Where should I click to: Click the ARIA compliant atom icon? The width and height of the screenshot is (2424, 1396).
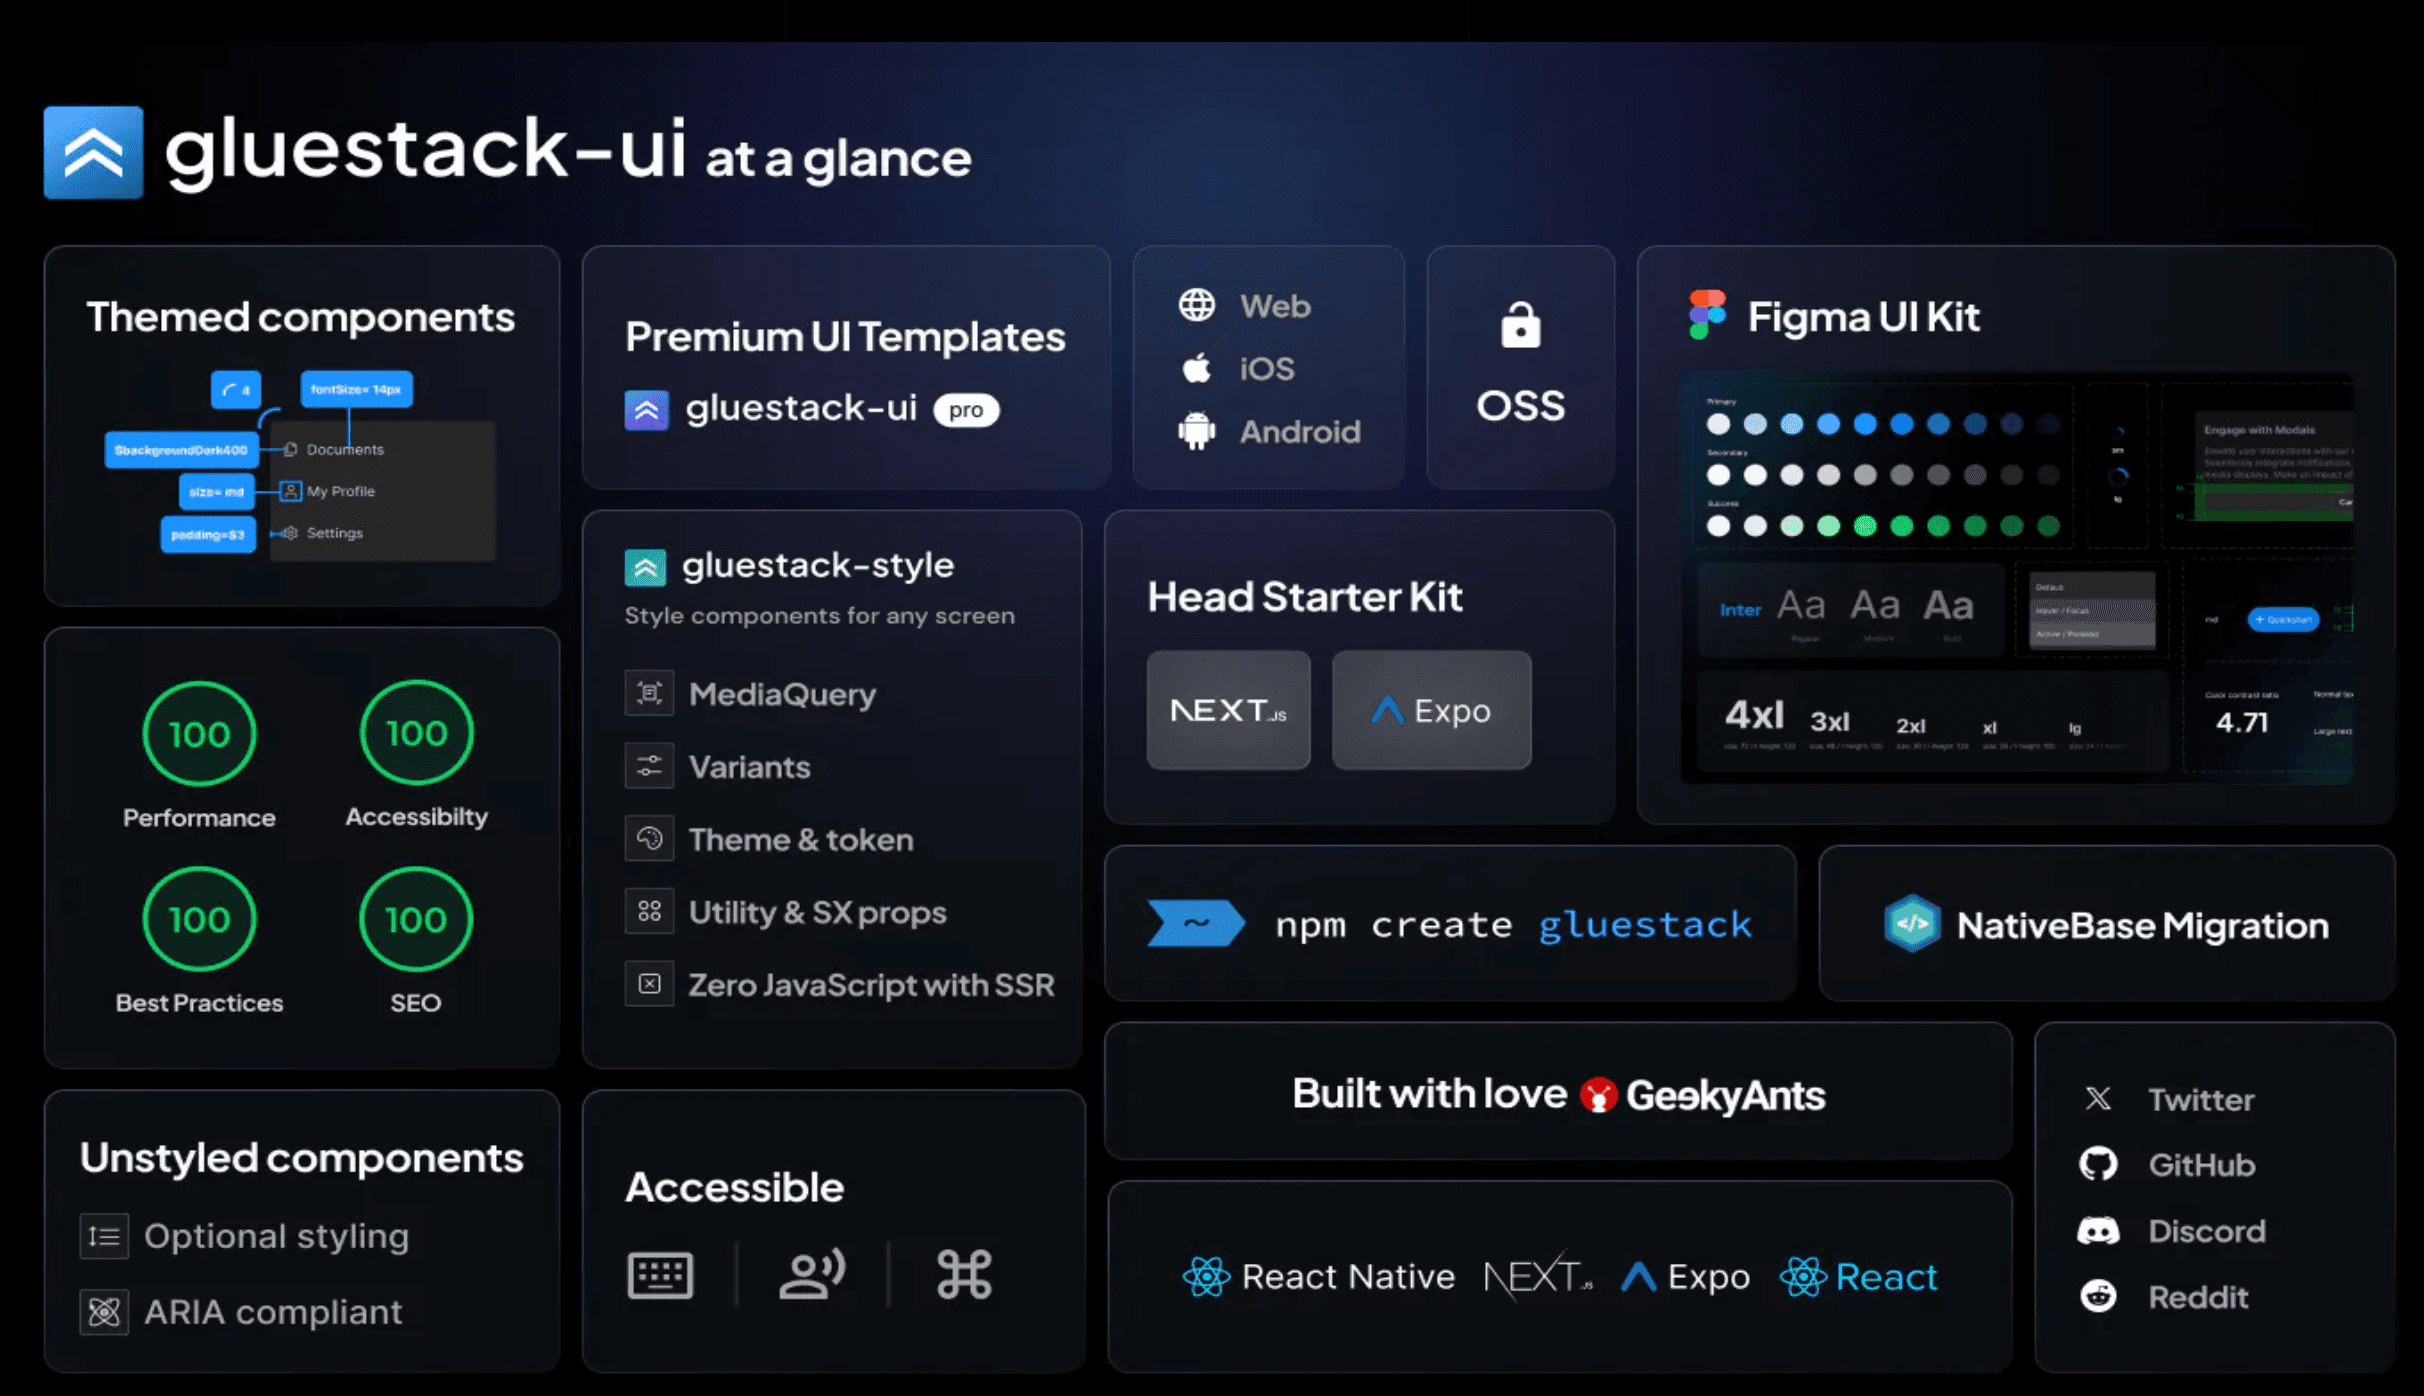tap(104, 1311)
